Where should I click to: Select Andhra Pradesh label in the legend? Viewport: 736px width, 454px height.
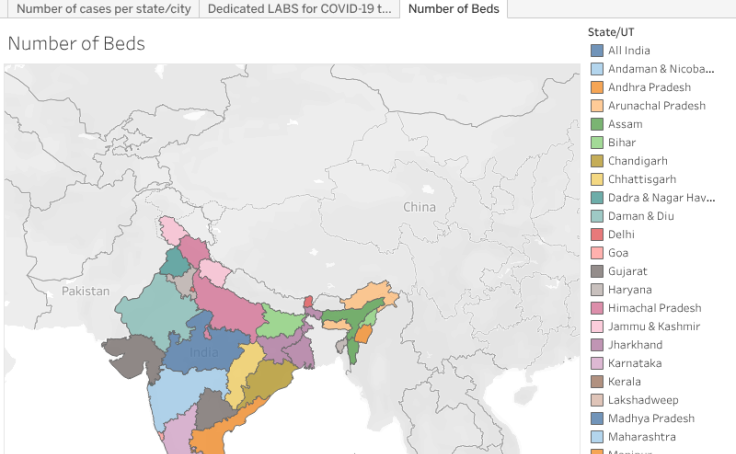tap(648, 88)
